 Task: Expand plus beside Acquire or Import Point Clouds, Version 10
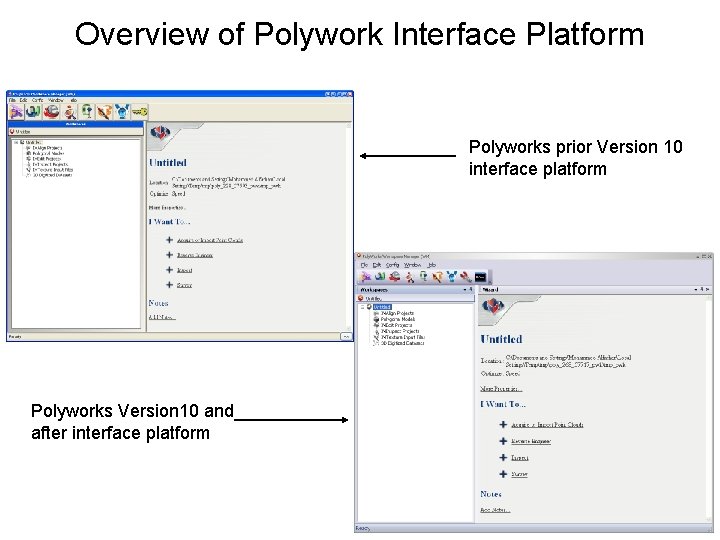[503, 425]
